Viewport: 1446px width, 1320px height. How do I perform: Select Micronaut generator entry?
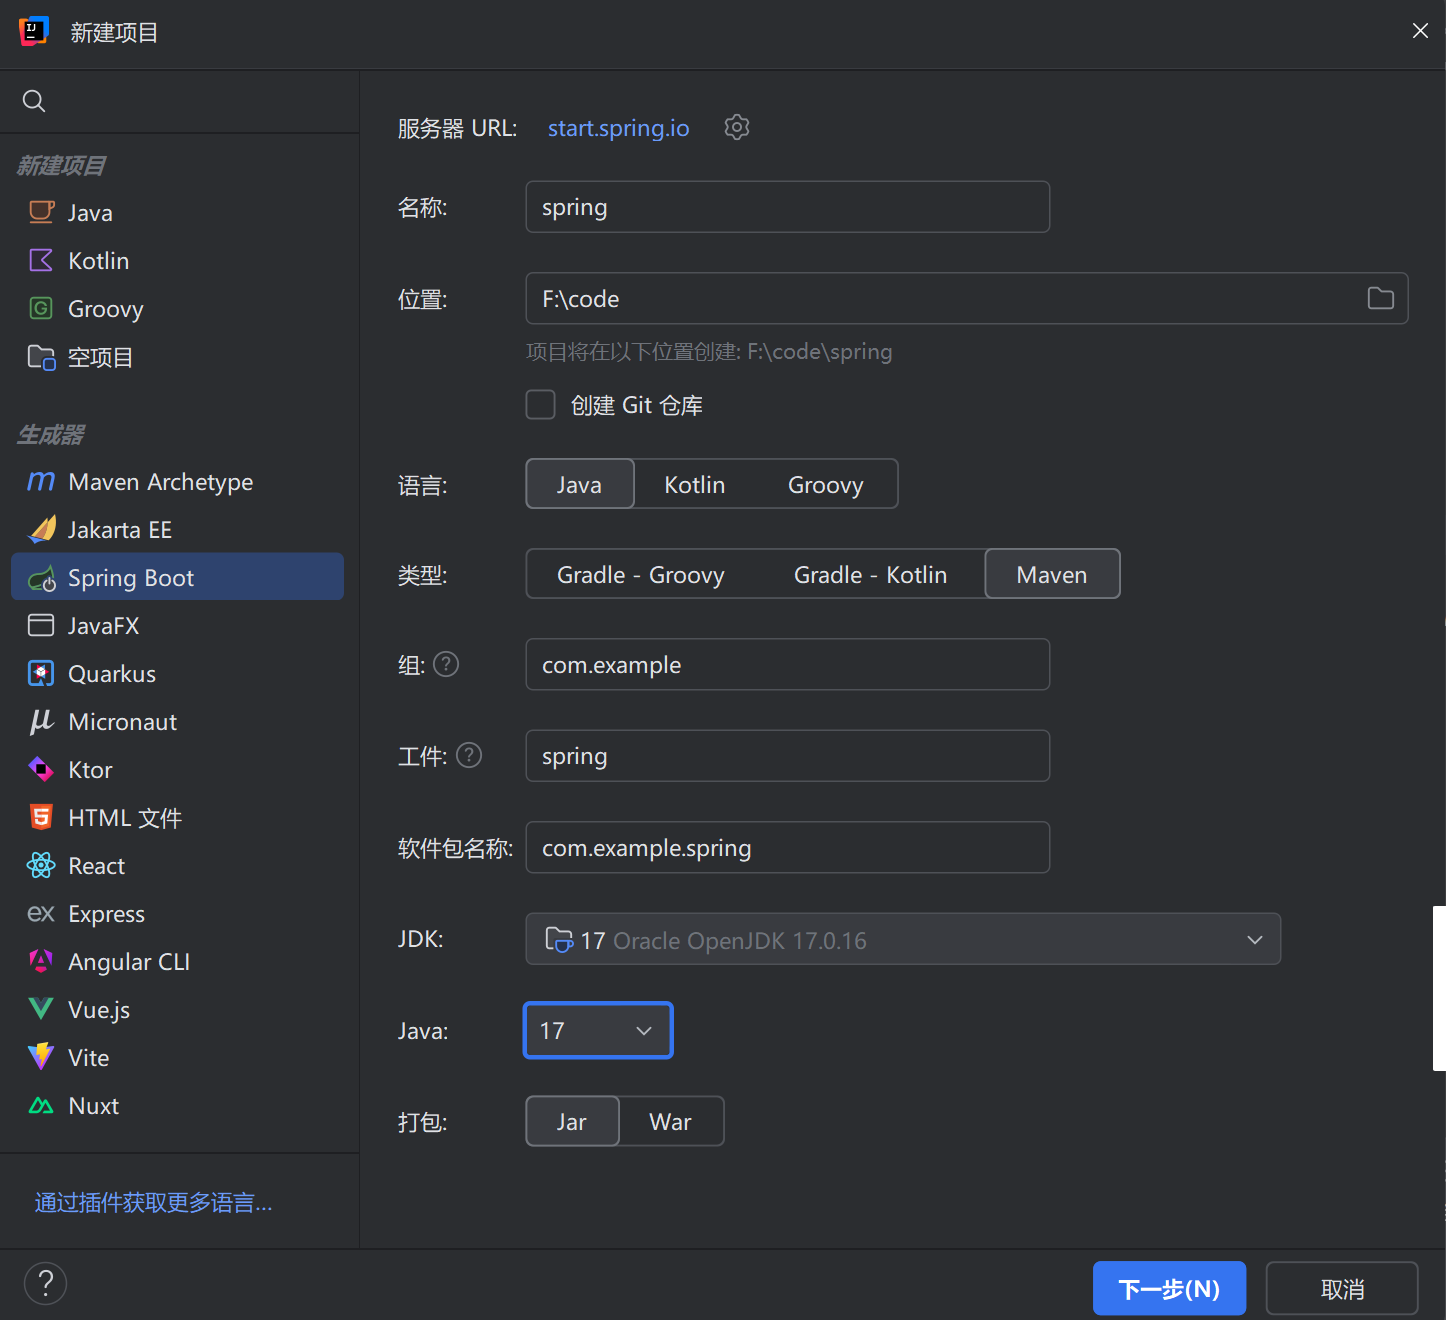click(178, 721)
